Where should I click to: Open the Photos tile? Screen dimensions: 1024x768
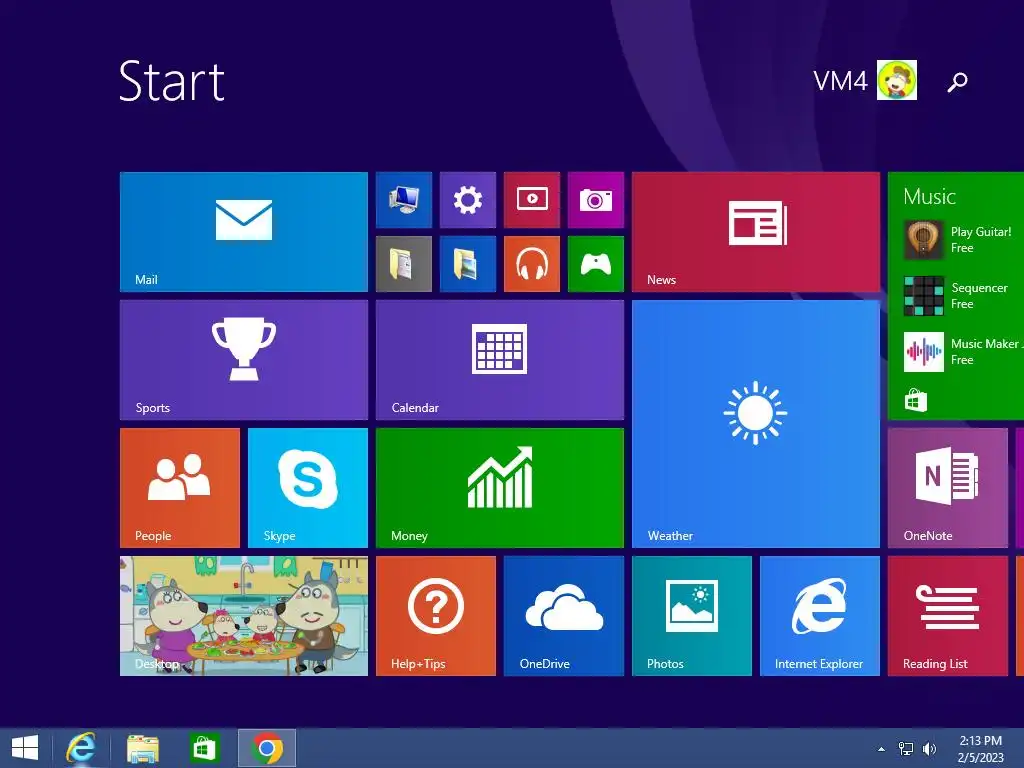click(692, 616)
